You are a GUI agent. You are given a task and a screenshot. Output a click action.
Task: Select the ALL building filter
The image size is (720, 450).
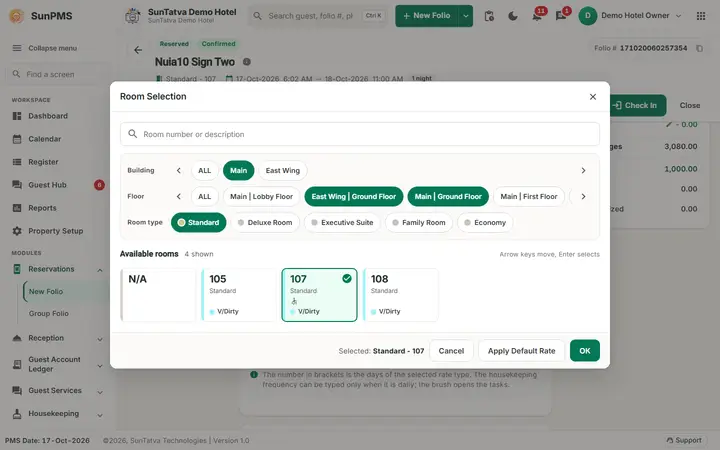[x=204, y=170]
